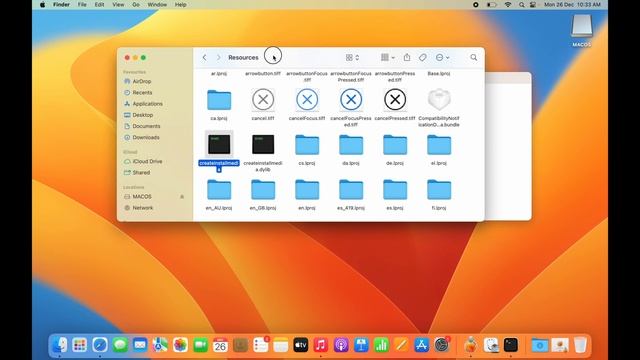Open the Edit menu
The width and height of the screenshot is (640, 360).
[x=99, y=4]
